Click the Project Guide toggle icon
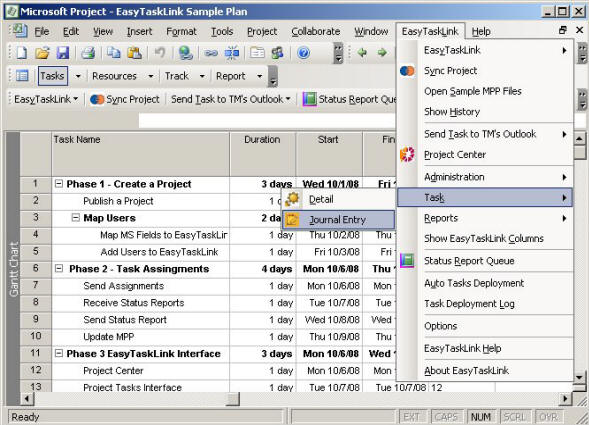 click(22, 76)
